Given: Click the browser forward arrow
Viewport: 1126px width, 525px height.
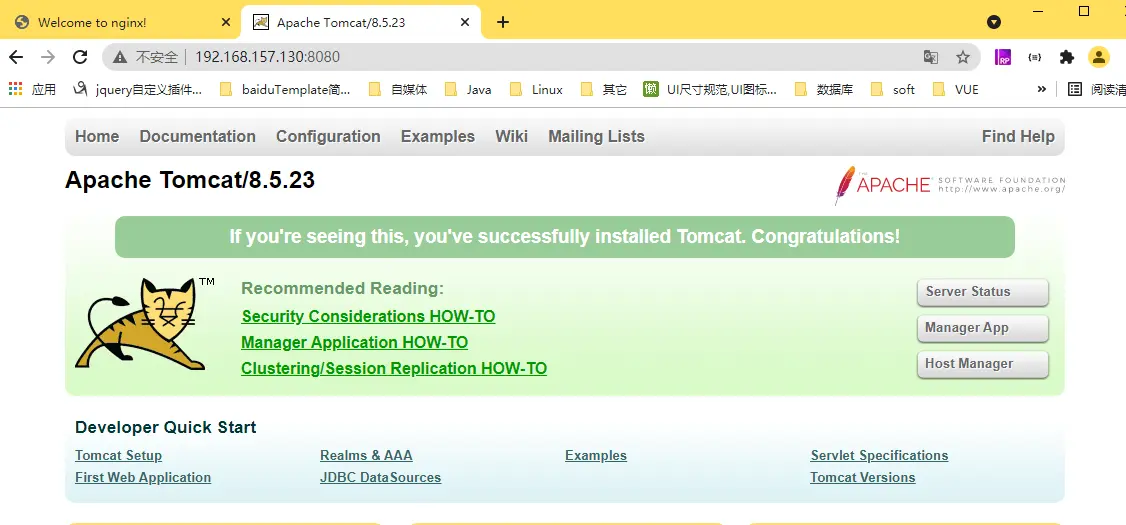Looking at the screenshot, I should (x=48, y=57).
